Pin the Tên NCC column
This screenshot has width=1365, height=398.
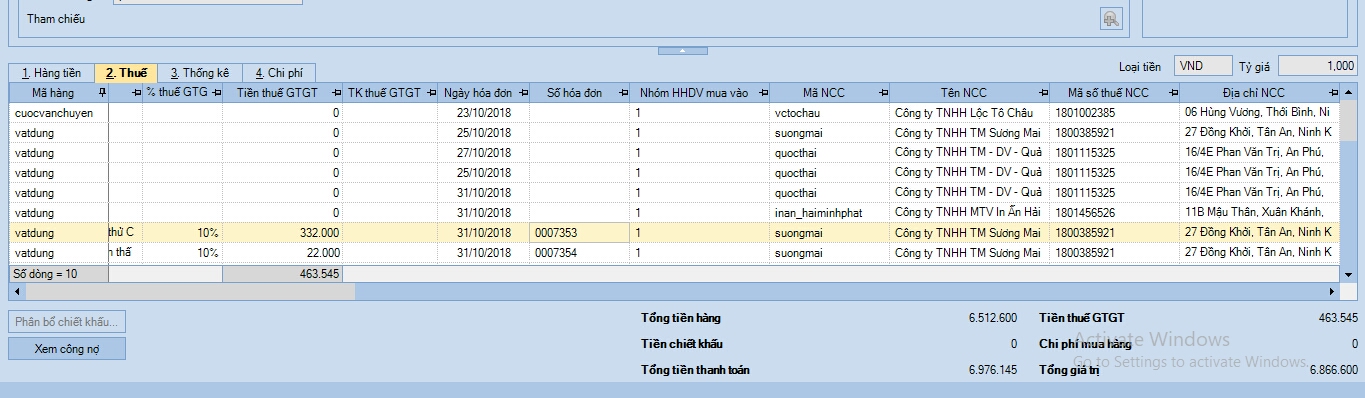click(1042, 93)
